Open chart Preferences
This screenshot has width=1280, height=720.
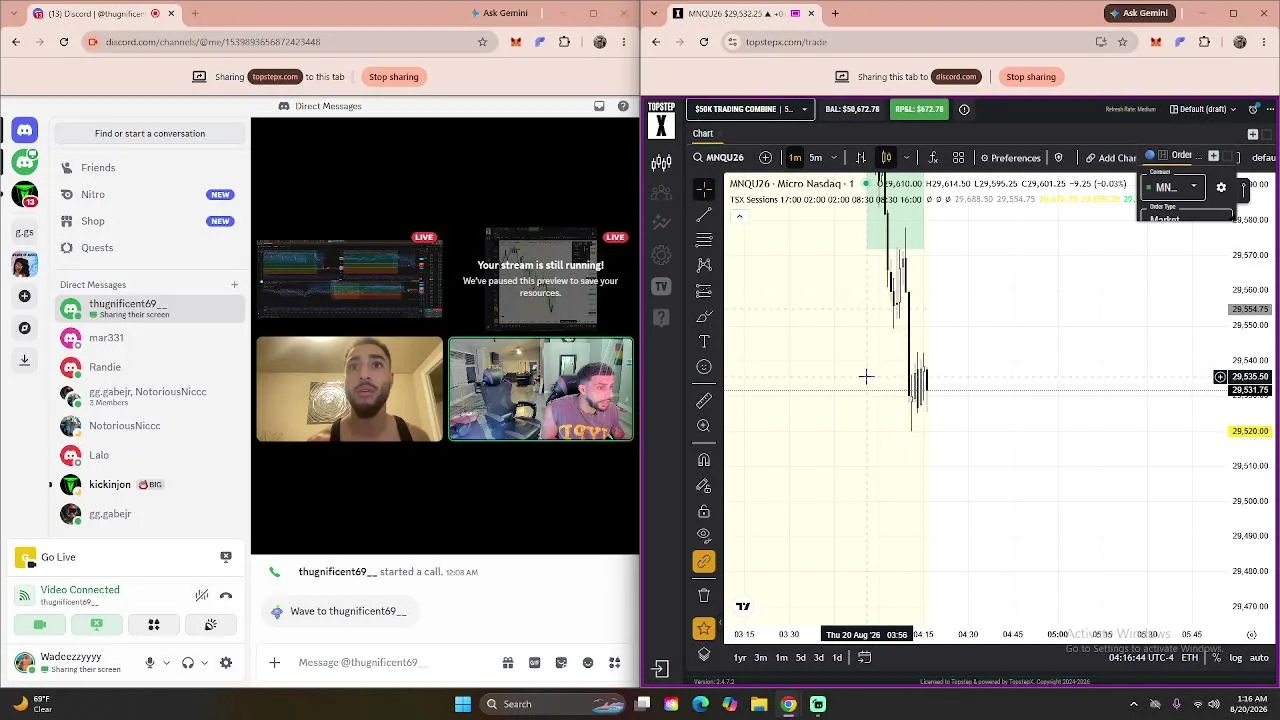tap(1010, 158)
